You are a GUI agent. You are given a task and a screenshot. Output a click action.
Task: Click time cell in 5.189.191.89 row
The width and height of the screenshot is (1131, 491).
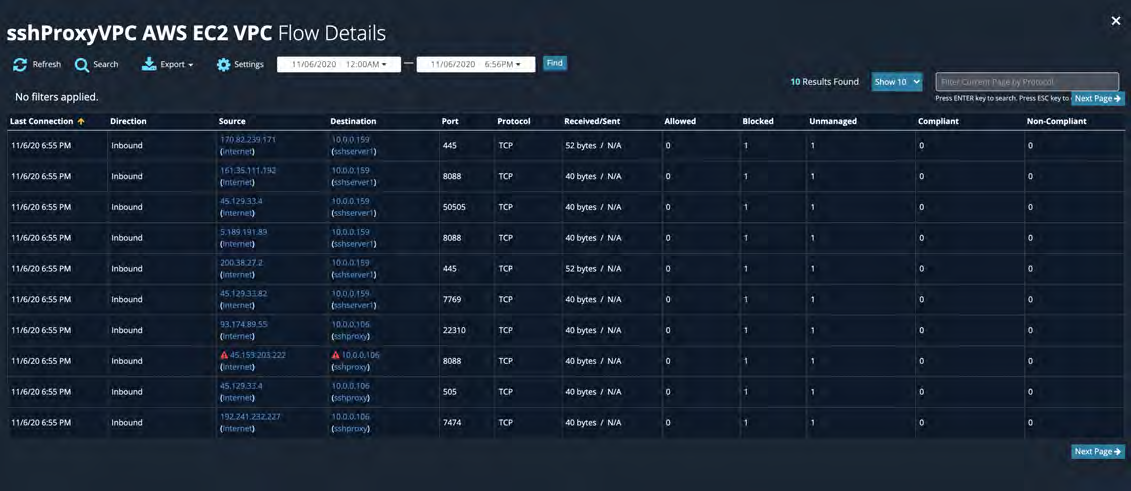click(41, 238)
